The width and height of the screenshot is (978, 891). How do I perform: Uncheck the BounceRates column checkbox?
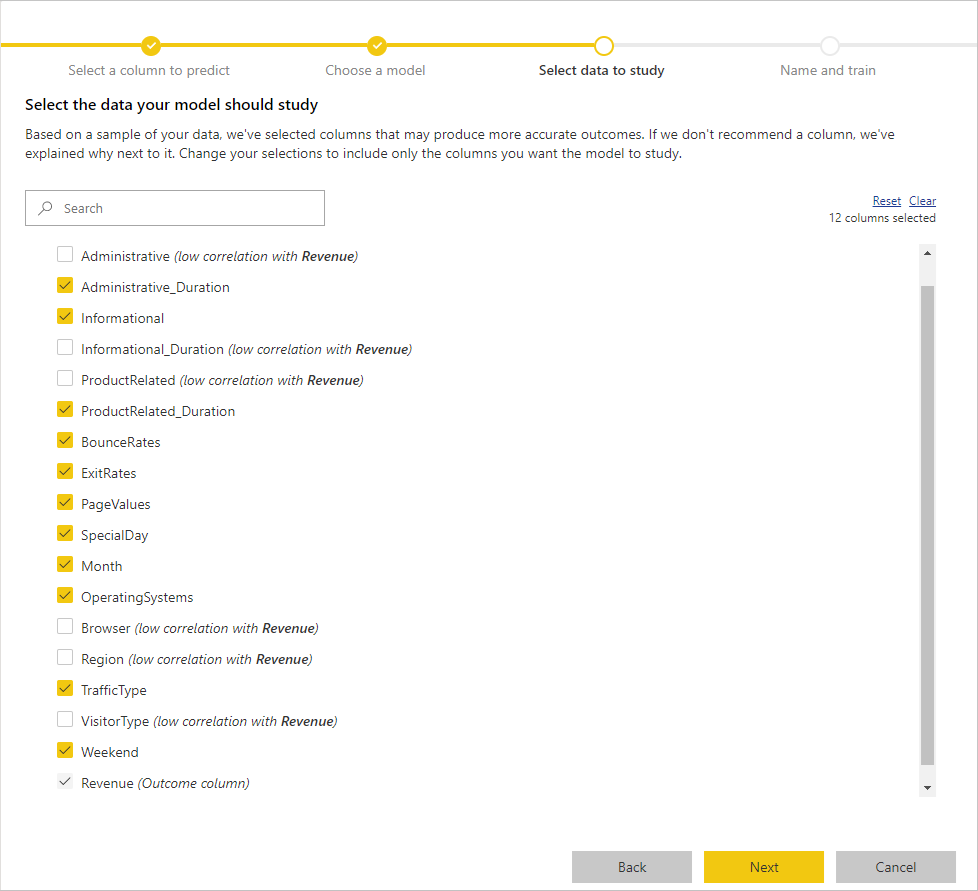[65, 440]
